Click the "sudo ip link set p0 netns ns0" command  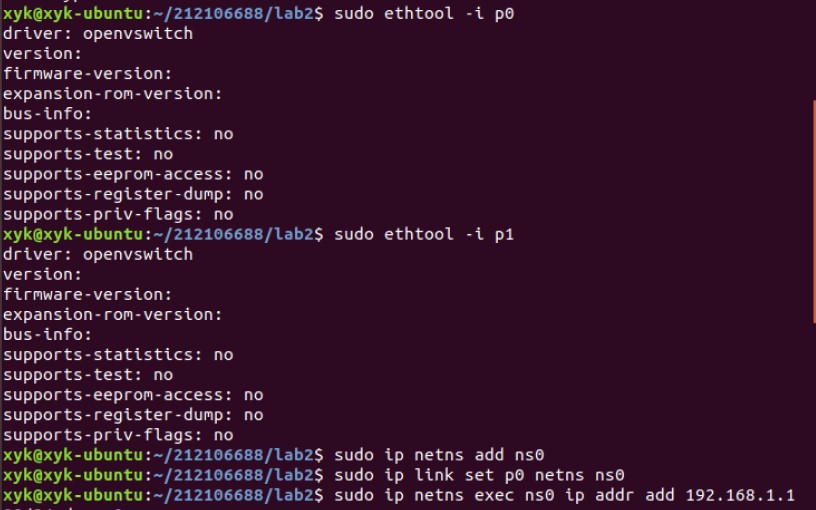(479, 475)
